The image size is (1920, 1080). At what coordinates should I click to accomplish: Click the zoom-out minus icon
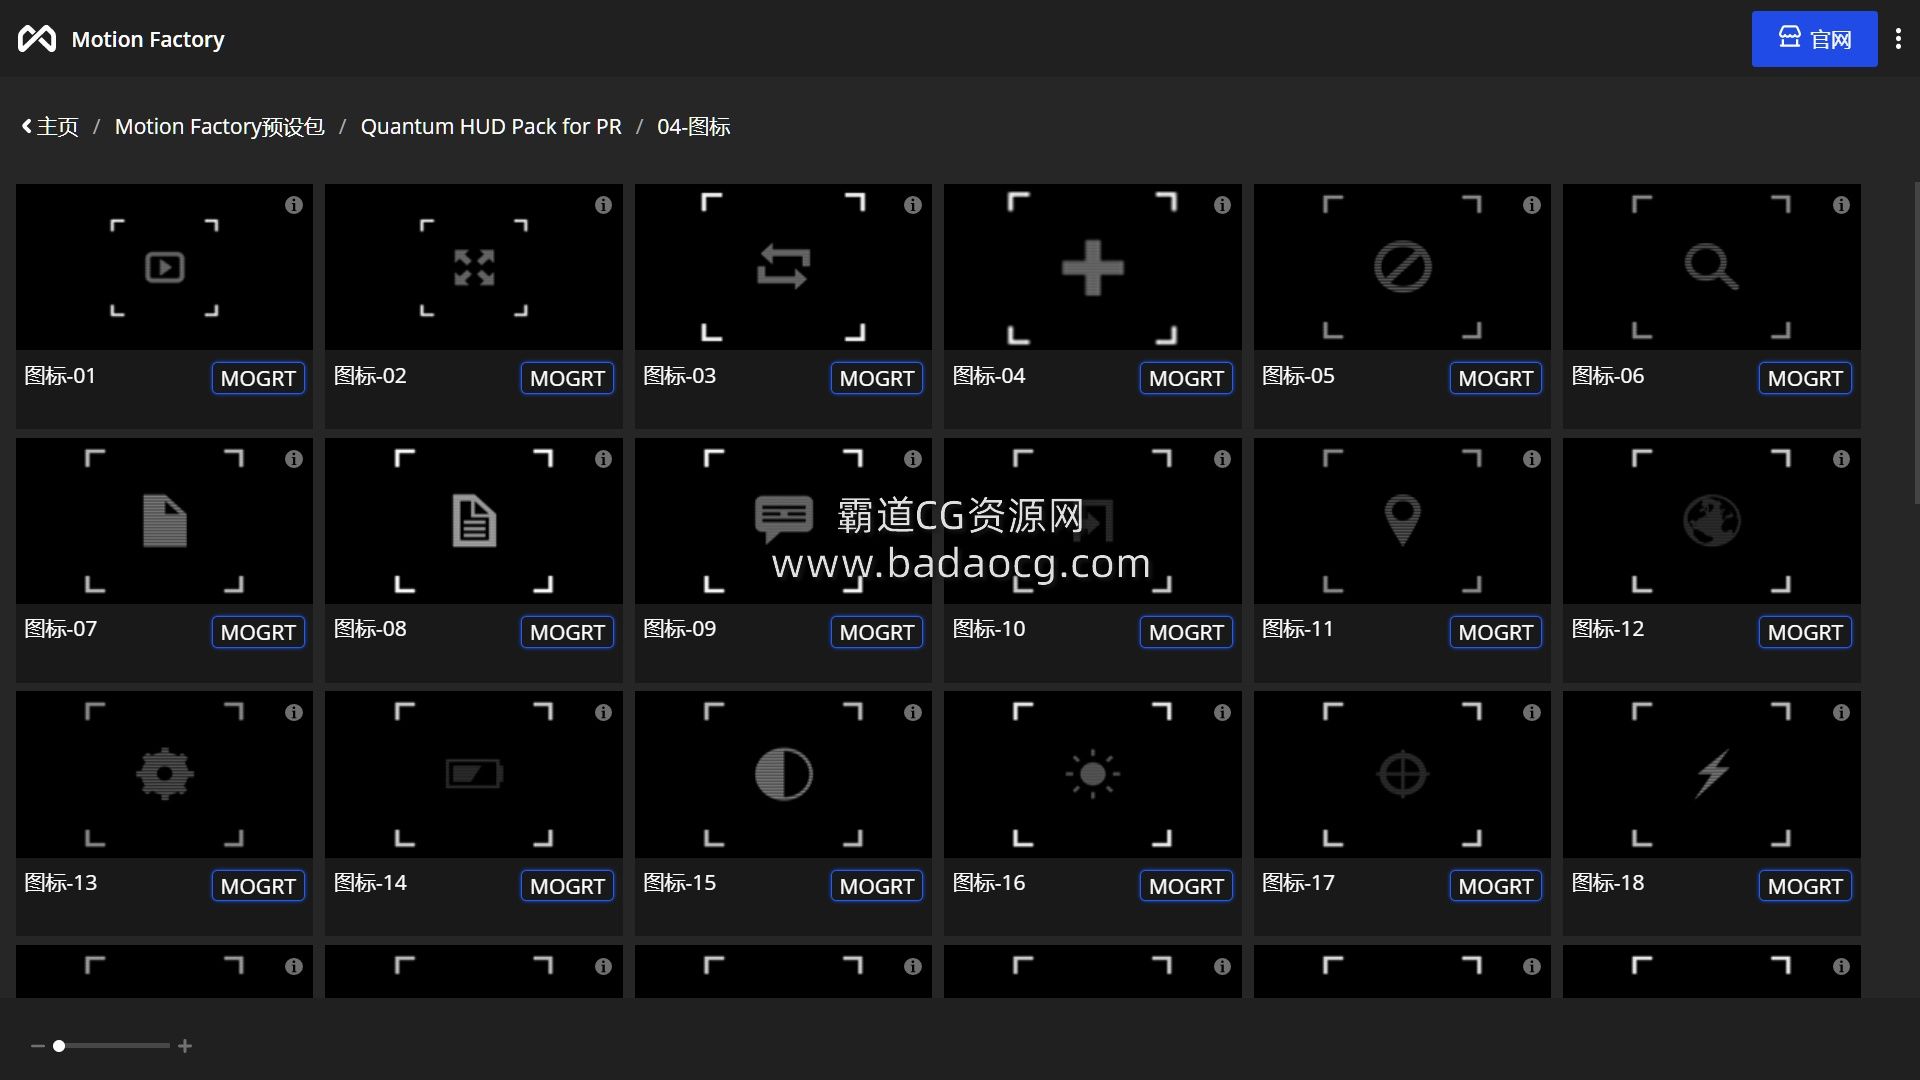point(37,1046)
